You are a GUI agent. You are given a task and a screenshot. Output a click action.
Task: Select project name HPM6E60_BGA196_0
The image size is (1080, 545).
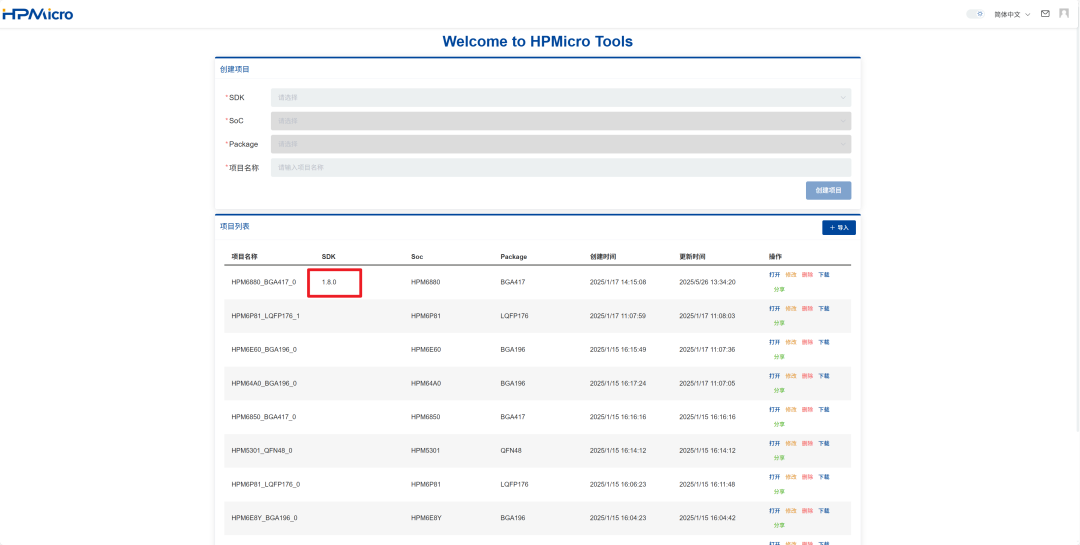click(x=264, y=349)
